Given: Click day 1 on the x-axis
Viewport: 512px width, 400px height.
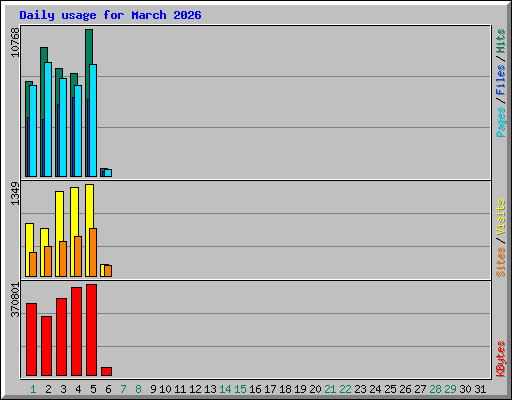Looking at the screenshot, I should (33, 389).
